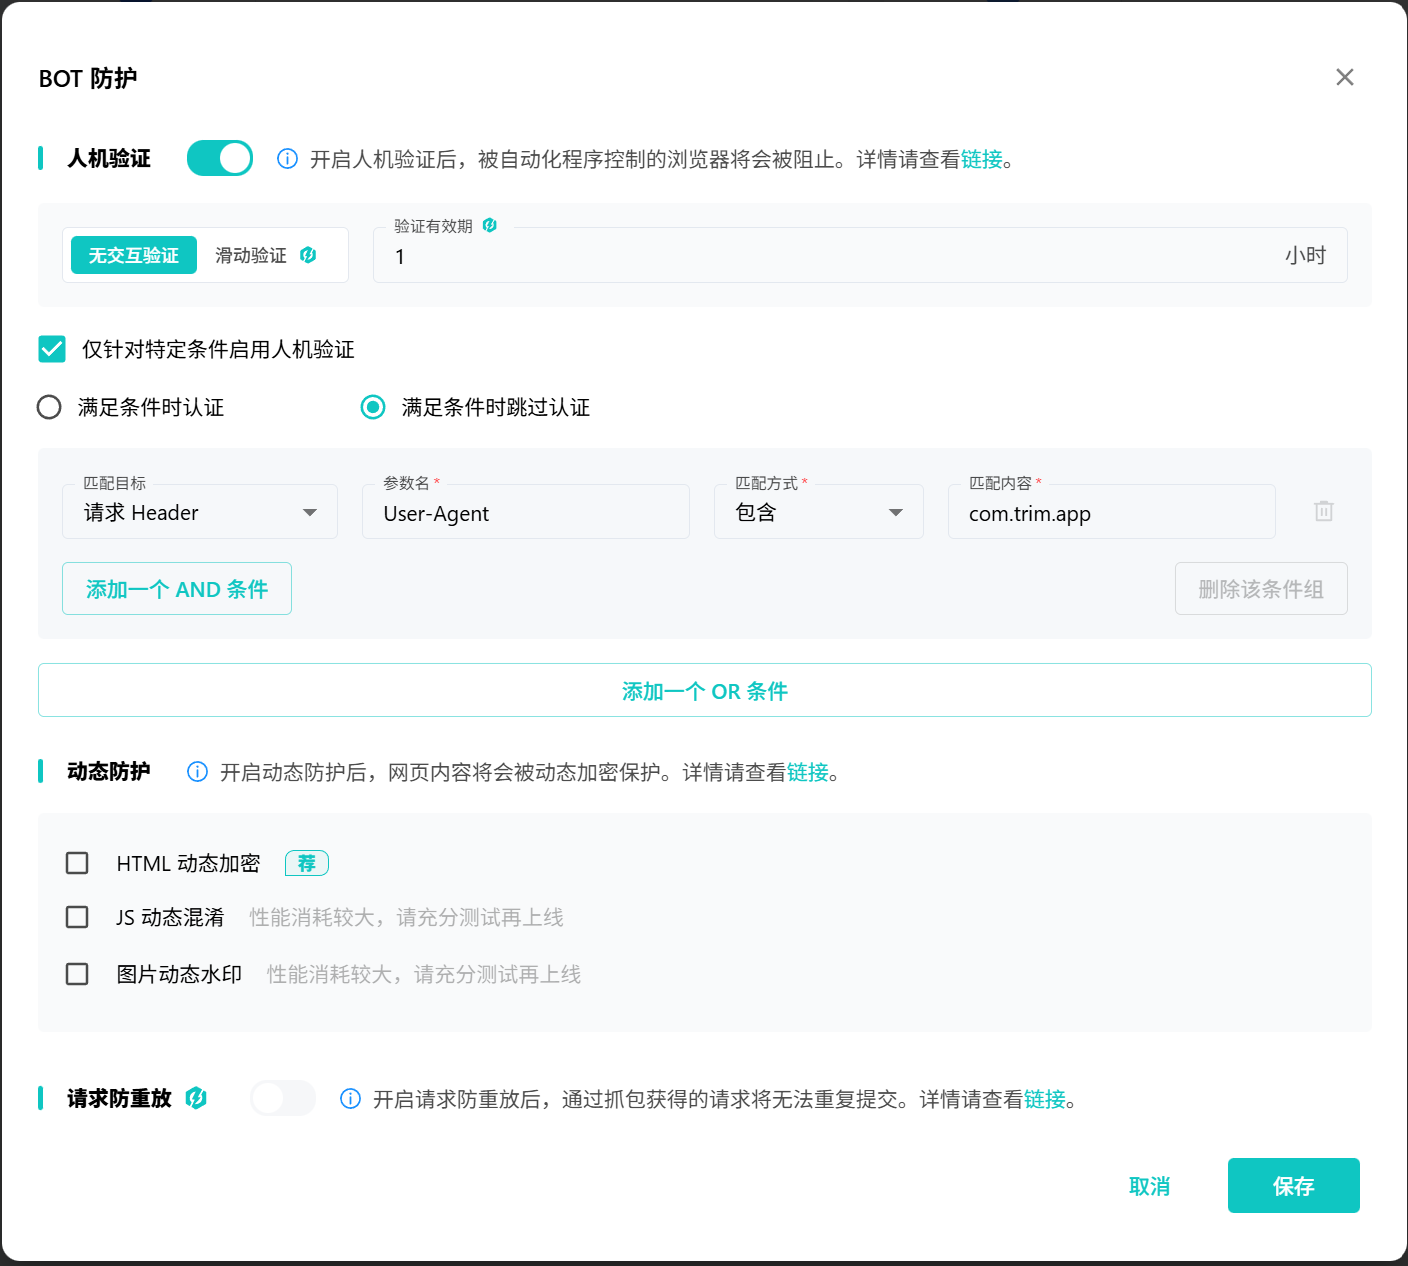
Task: Open the 匹配目标 dropdown showing 请求 Header
Action: [199, 511]
